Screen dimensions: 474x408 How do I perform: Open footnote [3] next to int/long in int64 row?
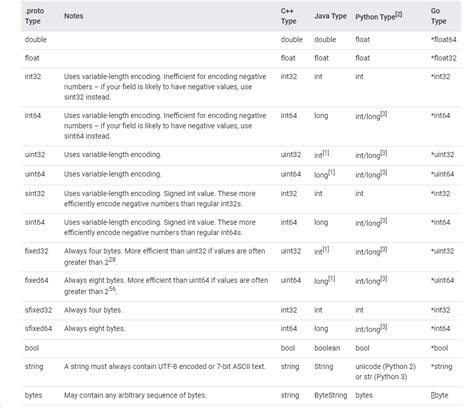coord(384,114)
